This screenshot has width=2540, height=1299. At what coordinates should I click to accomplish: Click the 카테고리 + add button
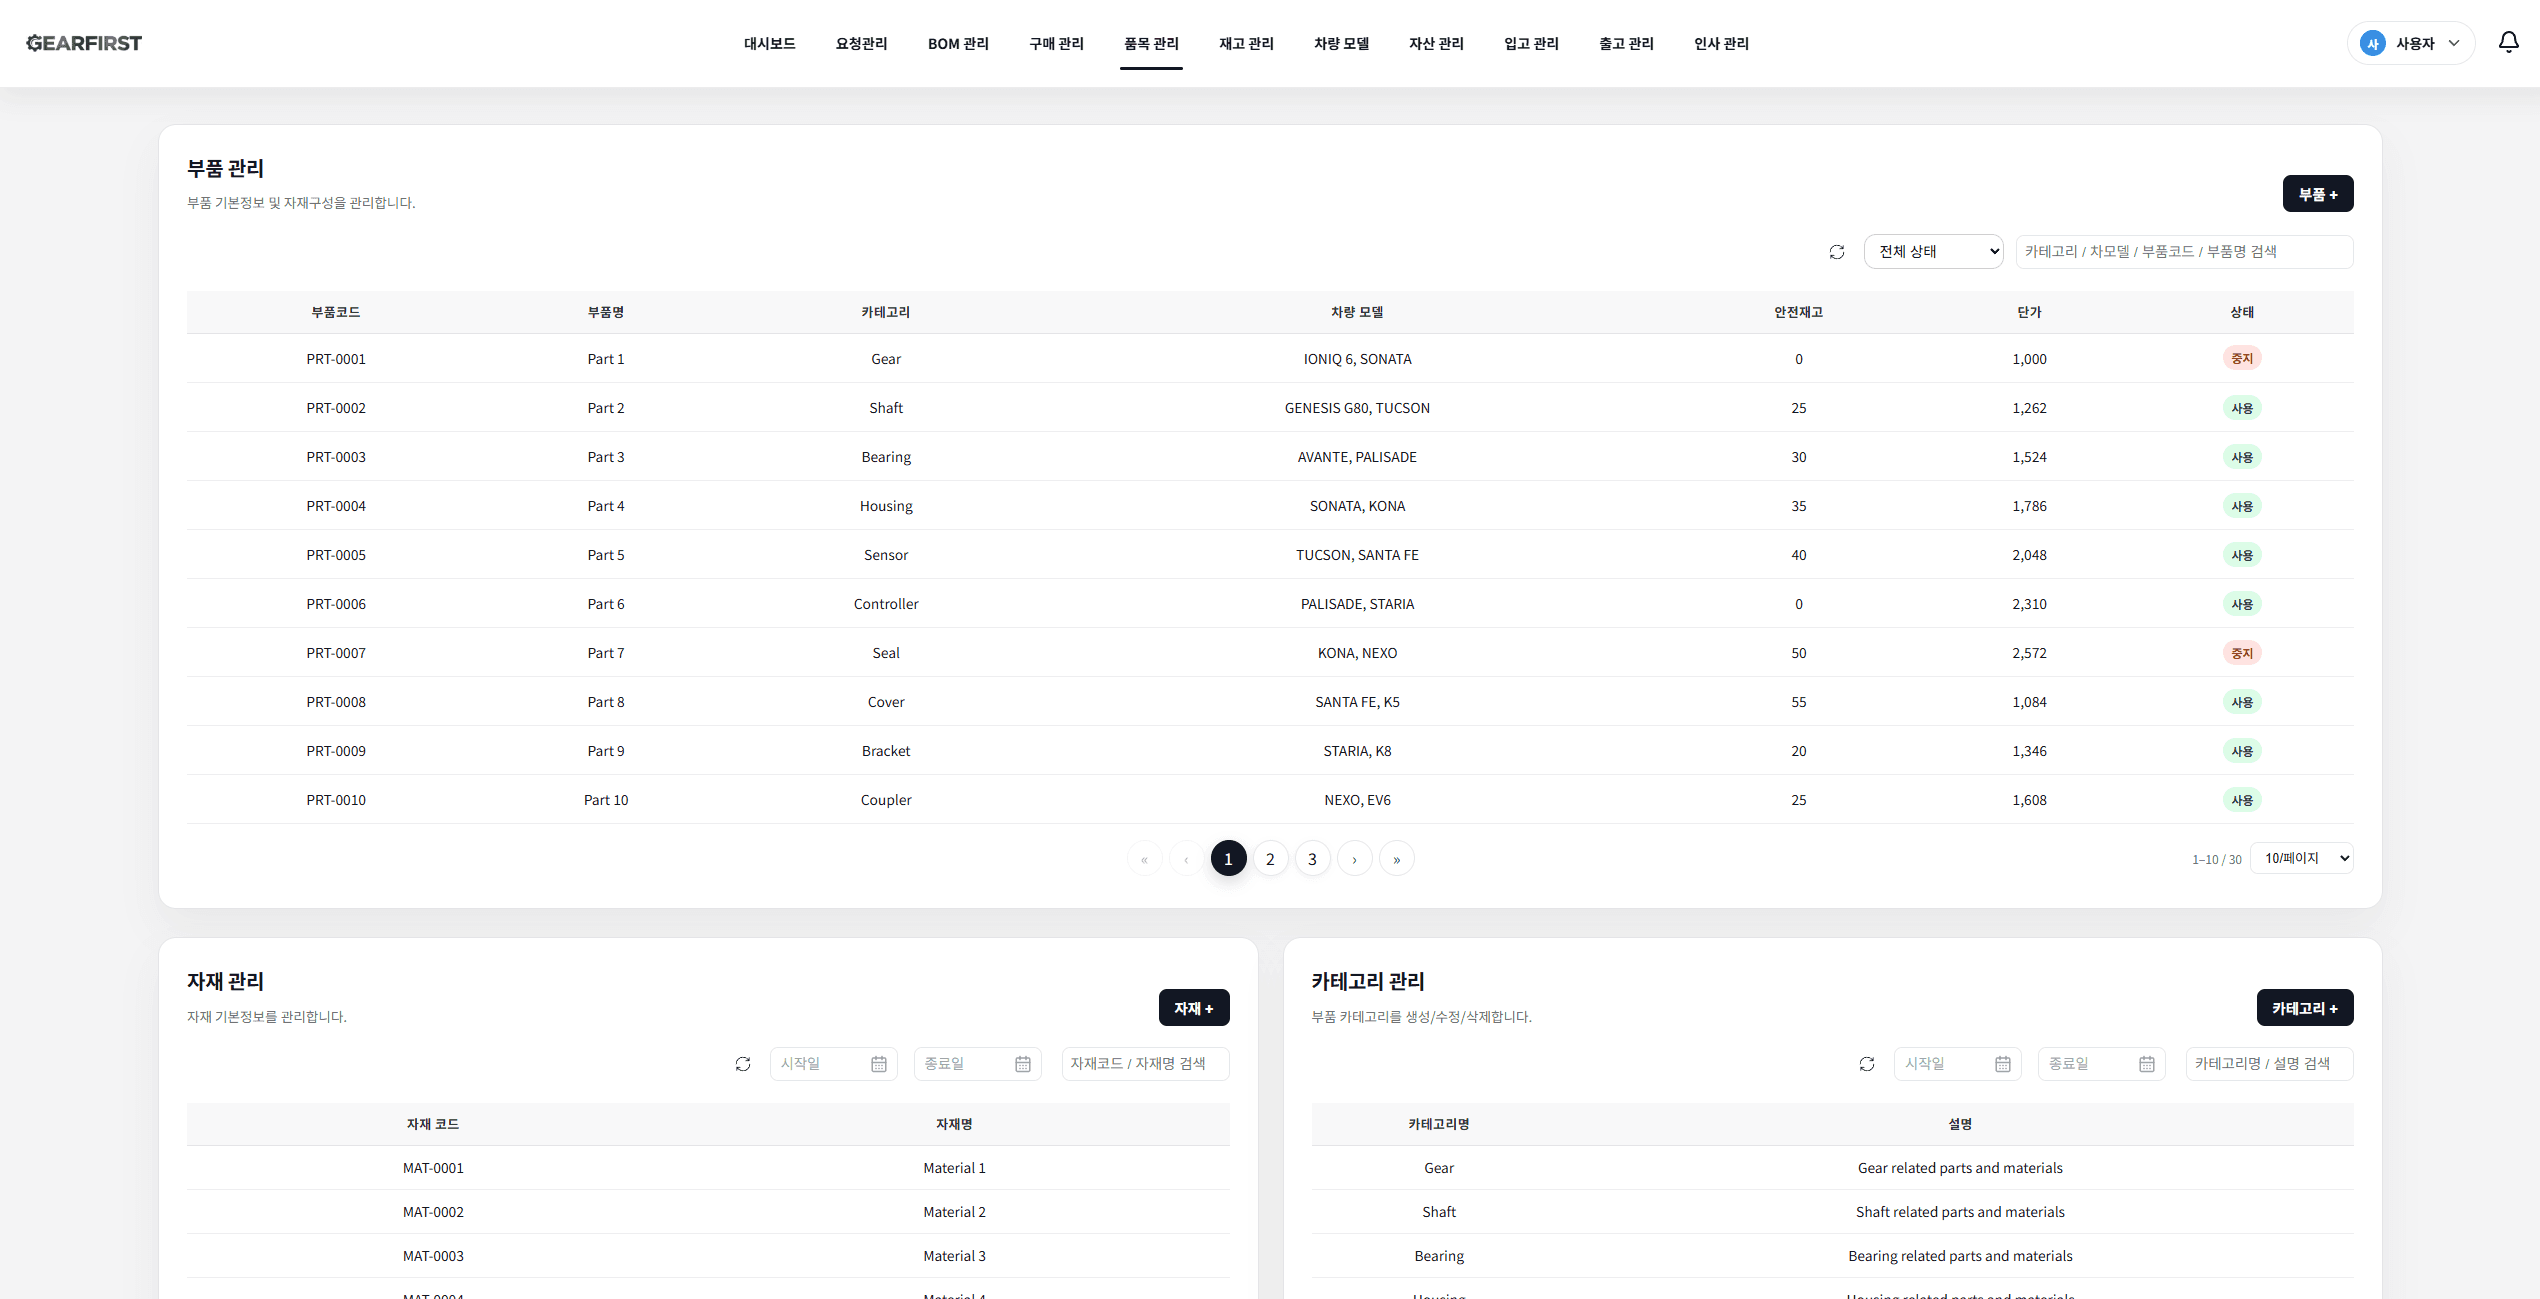click(2305, 1008)
